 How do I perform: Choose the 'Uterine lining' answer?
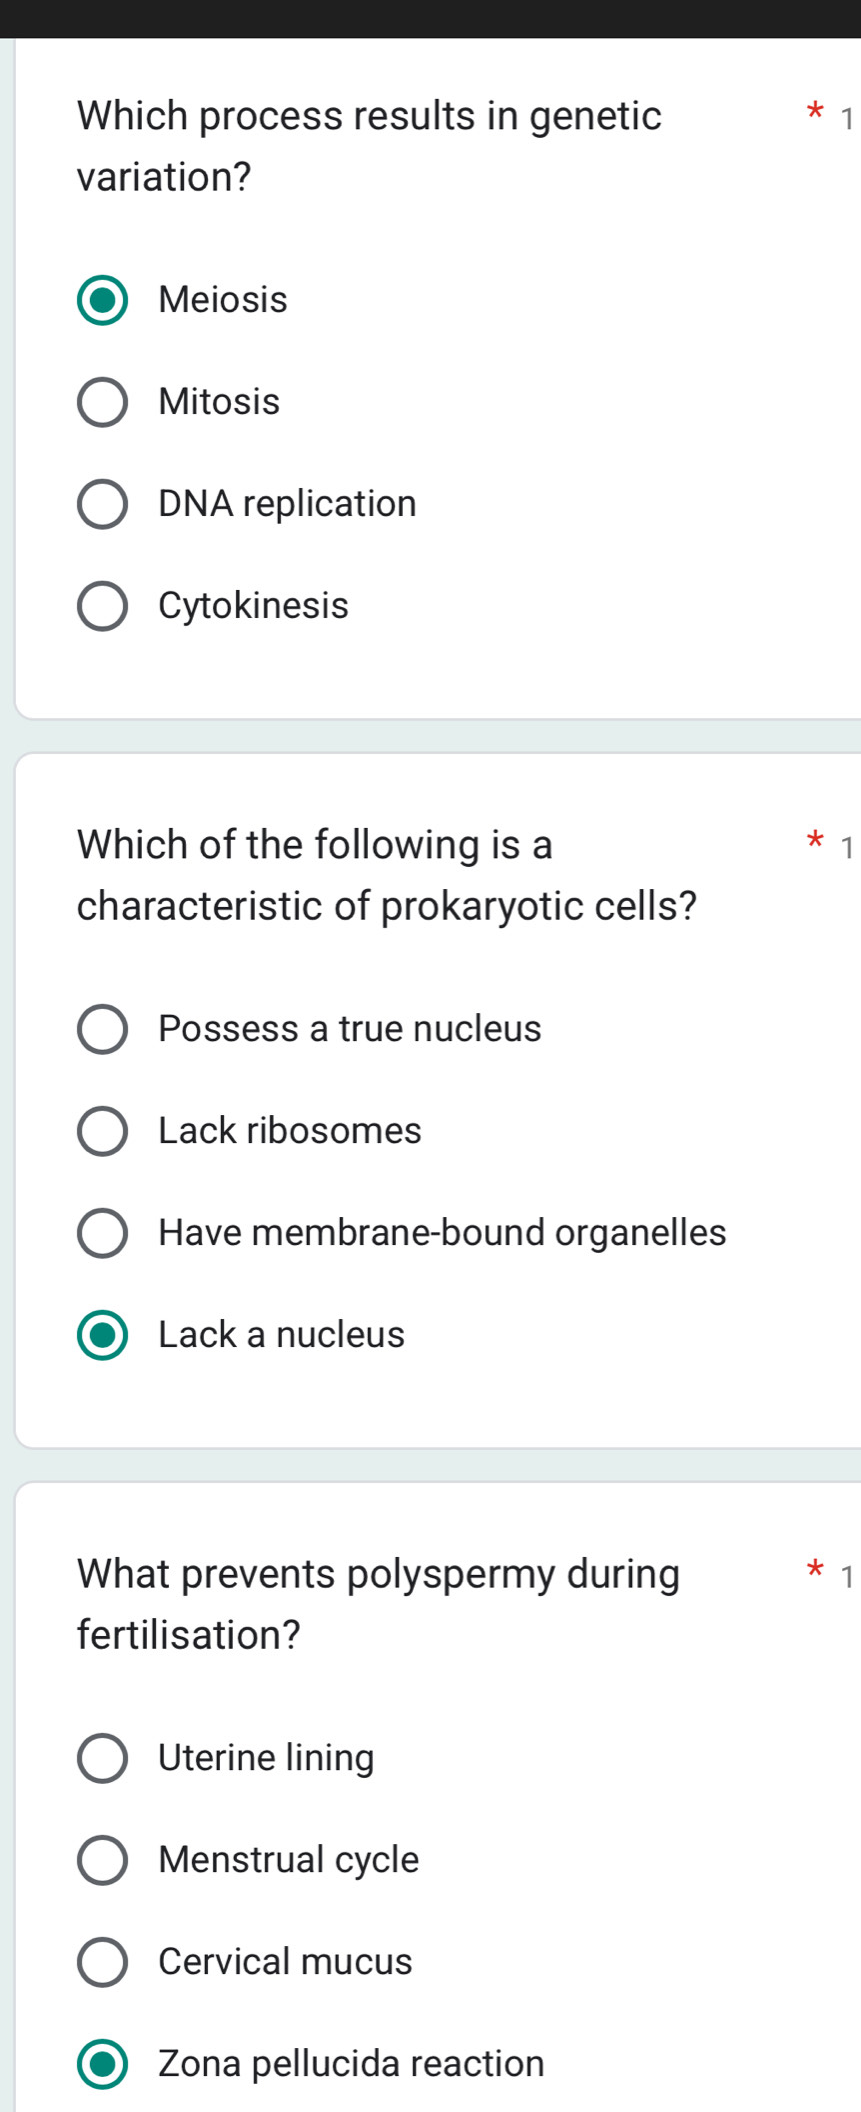(101, 1759)
